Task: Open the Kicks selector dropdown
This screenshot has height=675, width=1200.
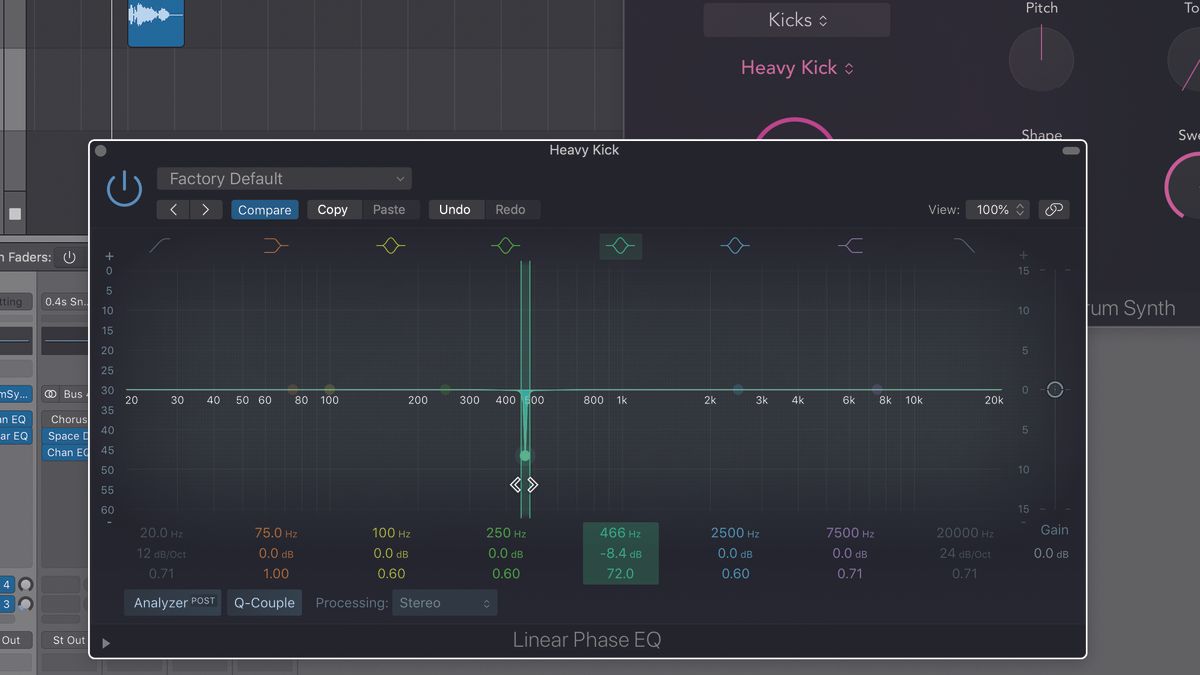Action: point(796,19)
